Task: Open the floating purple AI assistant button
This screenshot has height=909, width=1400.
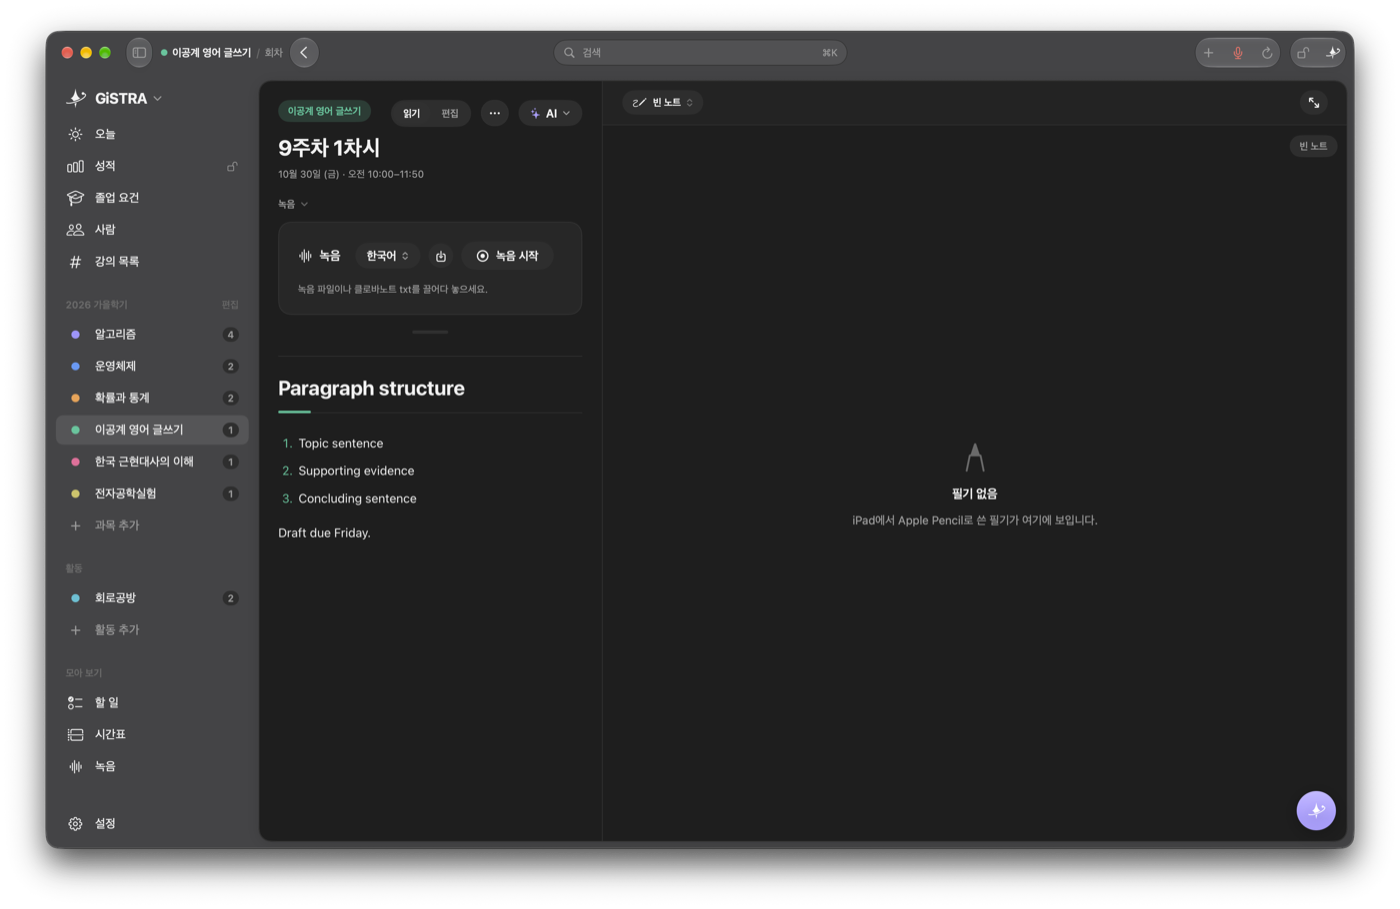Action: click(x=1316, y=810)
